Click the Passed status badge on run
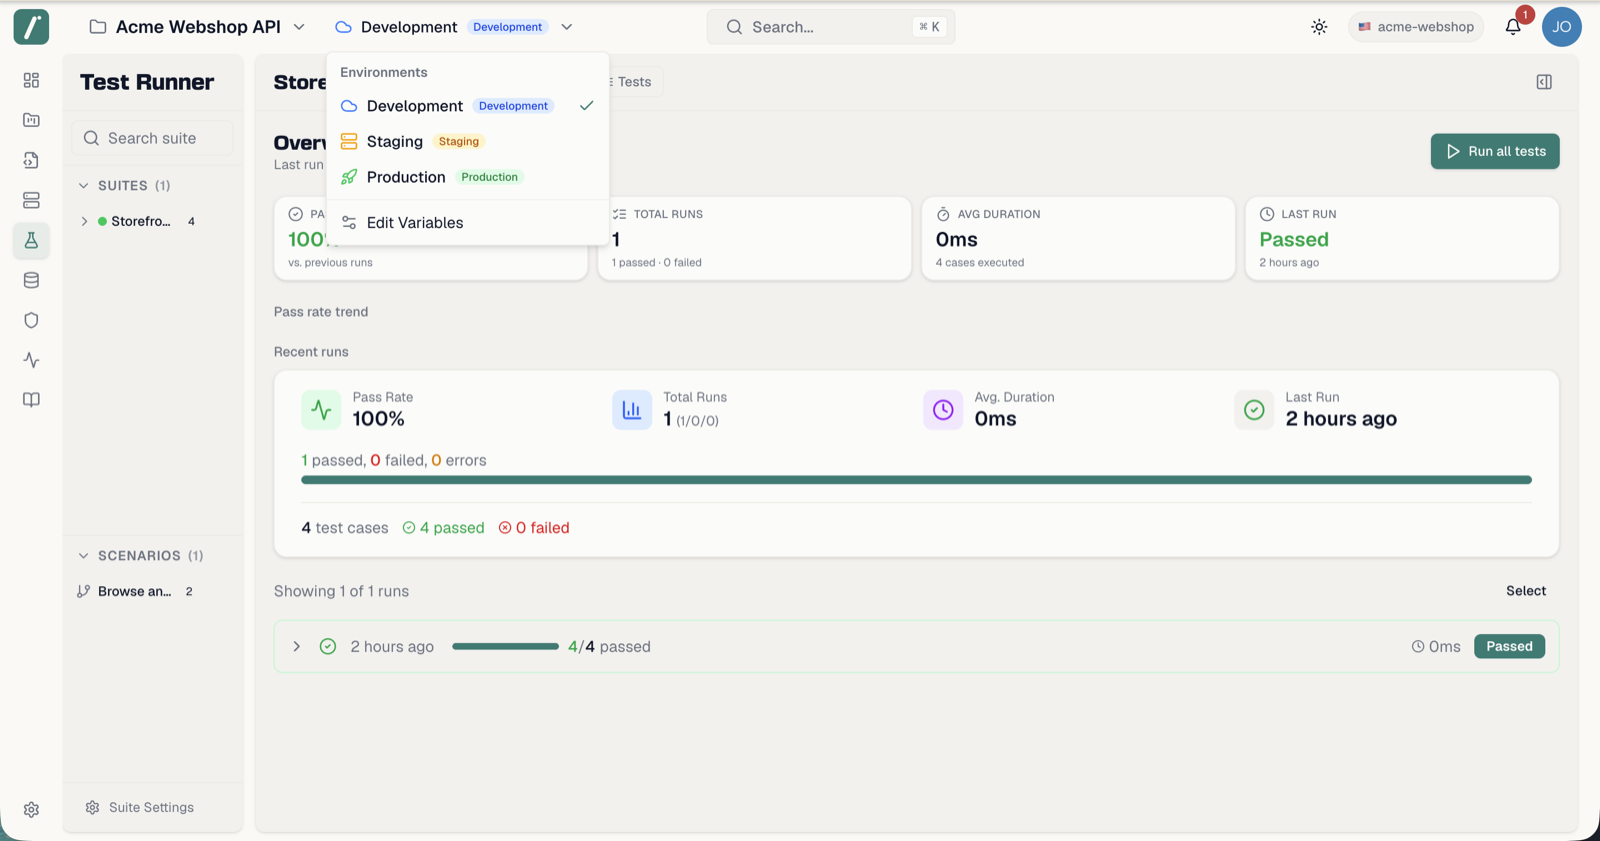 [x=1509, y=647]
